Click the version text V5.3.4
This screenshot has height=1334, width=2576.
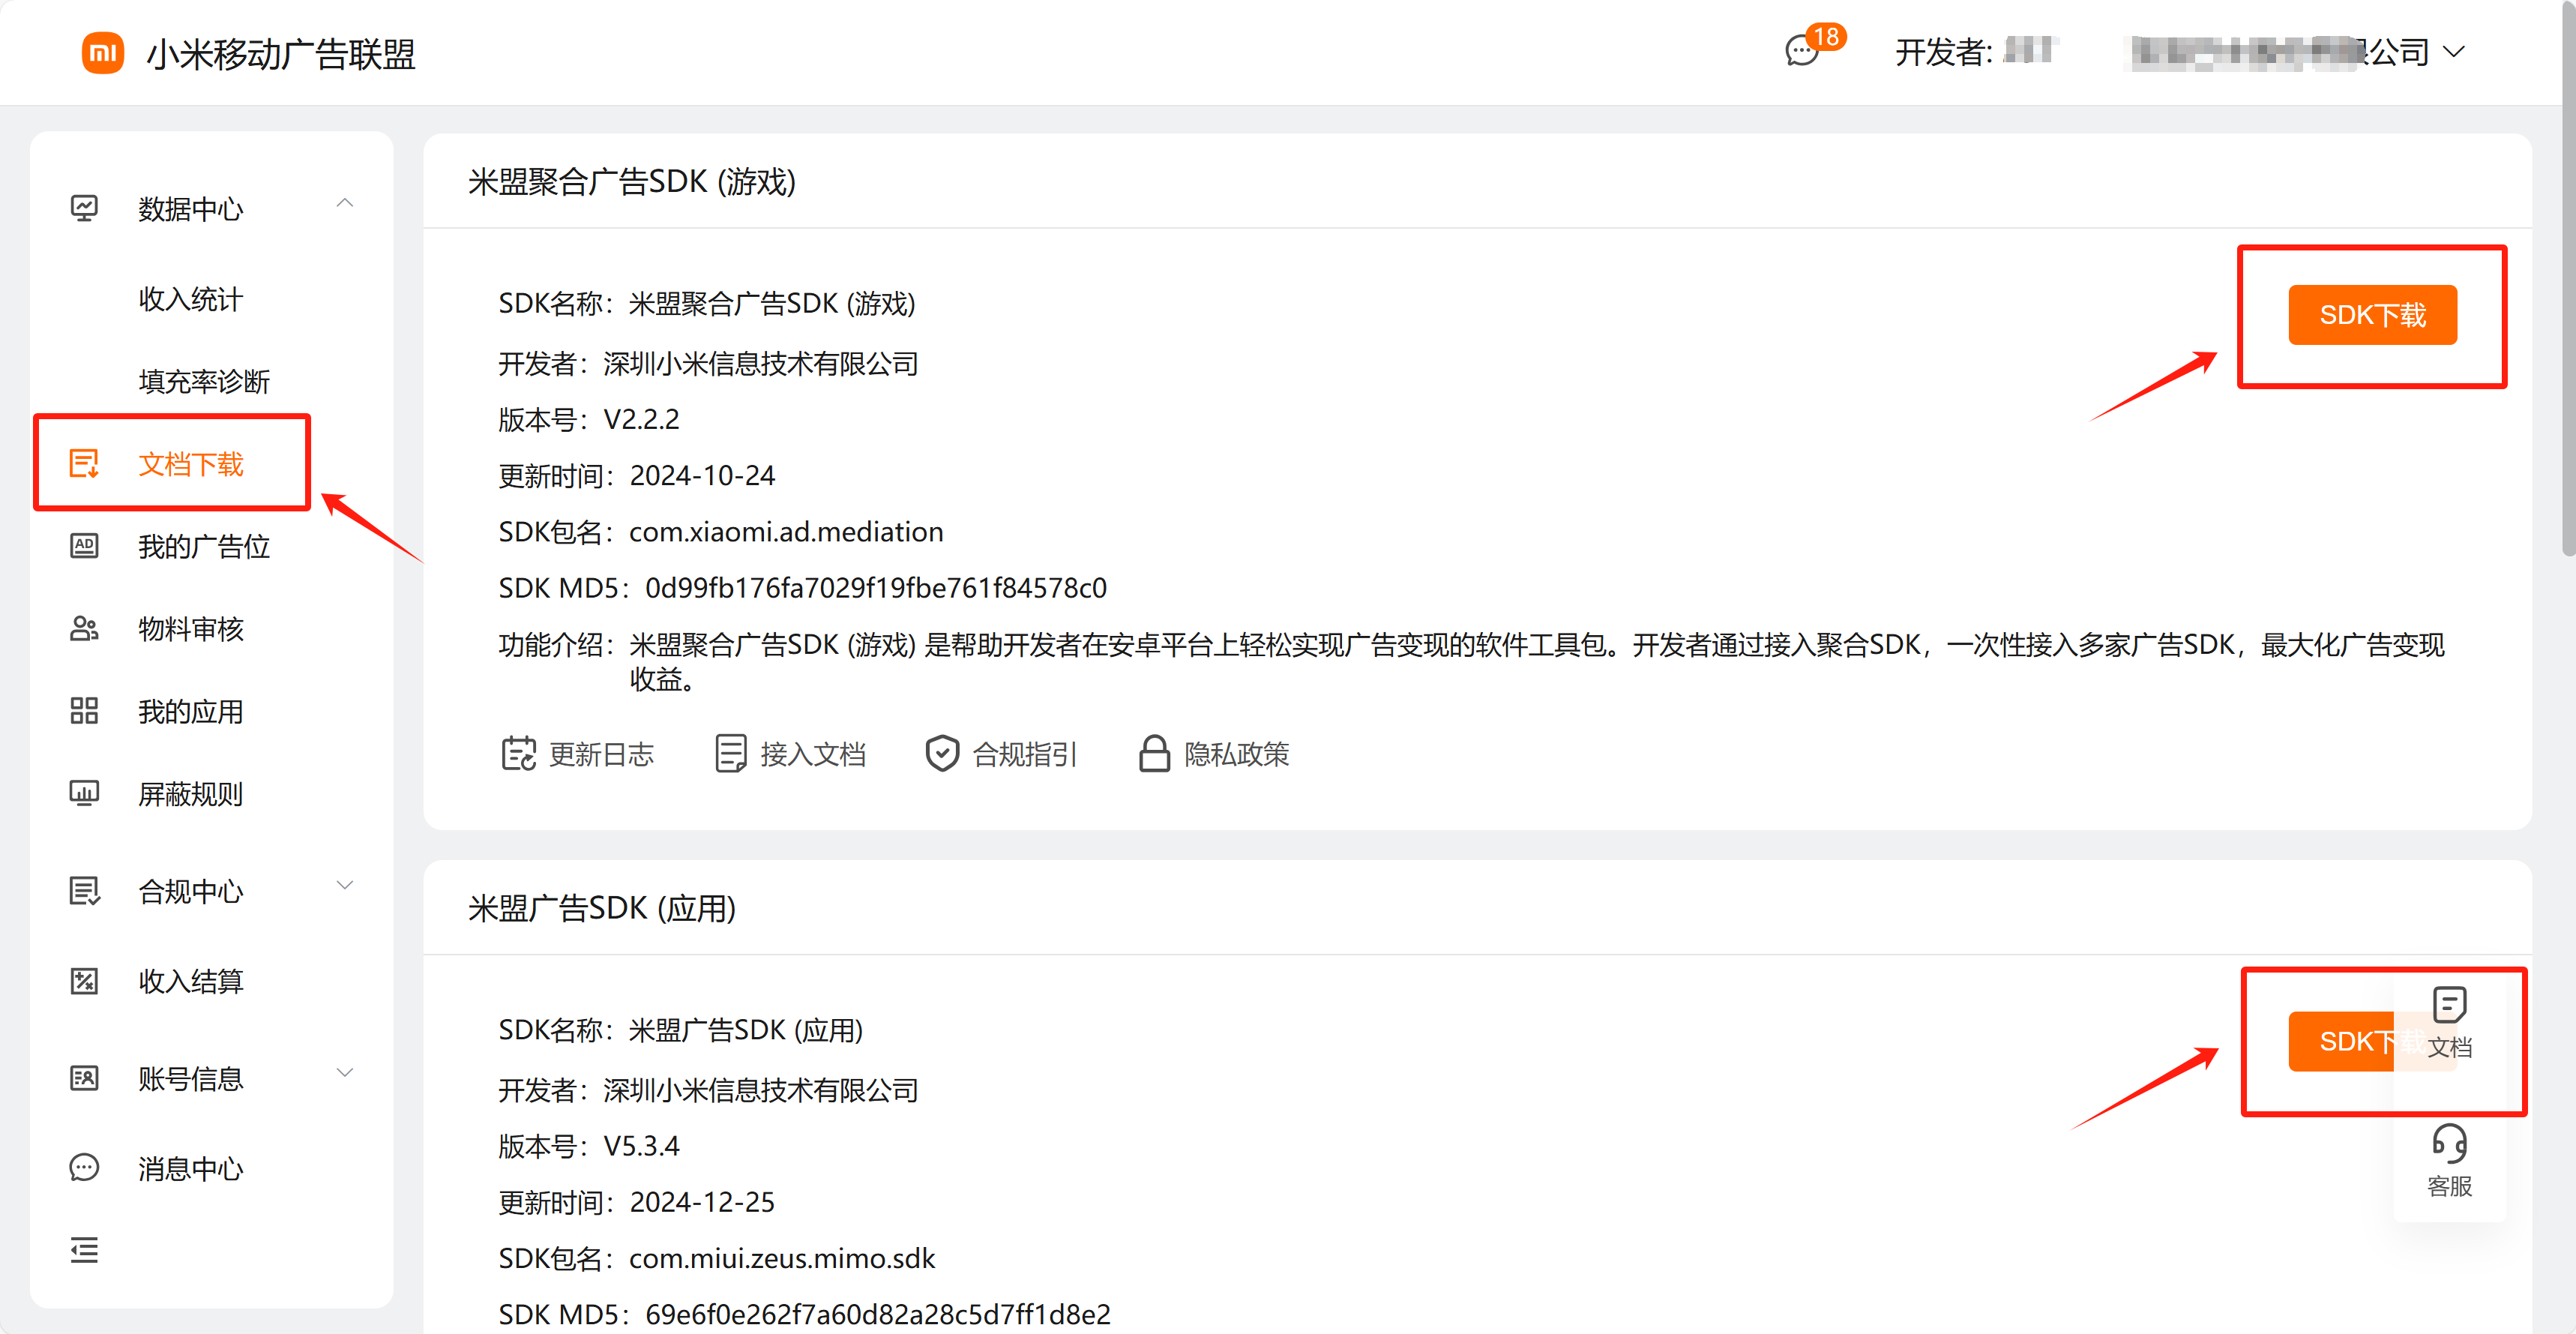[x=641, y=1146]
